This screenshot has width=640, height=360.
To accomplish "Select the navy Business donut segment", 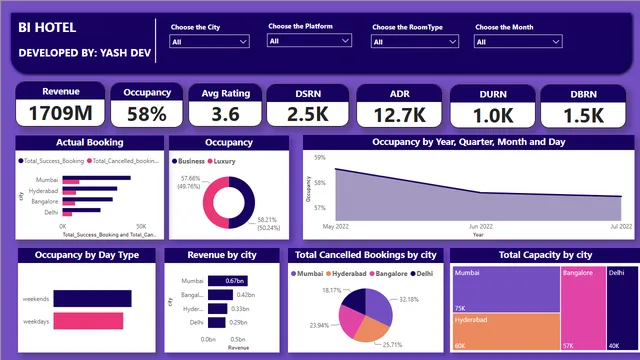I will pos(249,203).
